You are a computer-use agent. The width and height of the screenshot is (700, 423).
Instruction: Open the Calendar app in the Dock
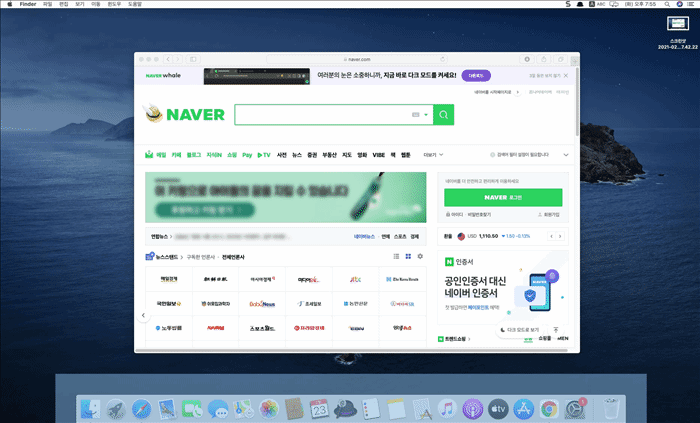320,409
